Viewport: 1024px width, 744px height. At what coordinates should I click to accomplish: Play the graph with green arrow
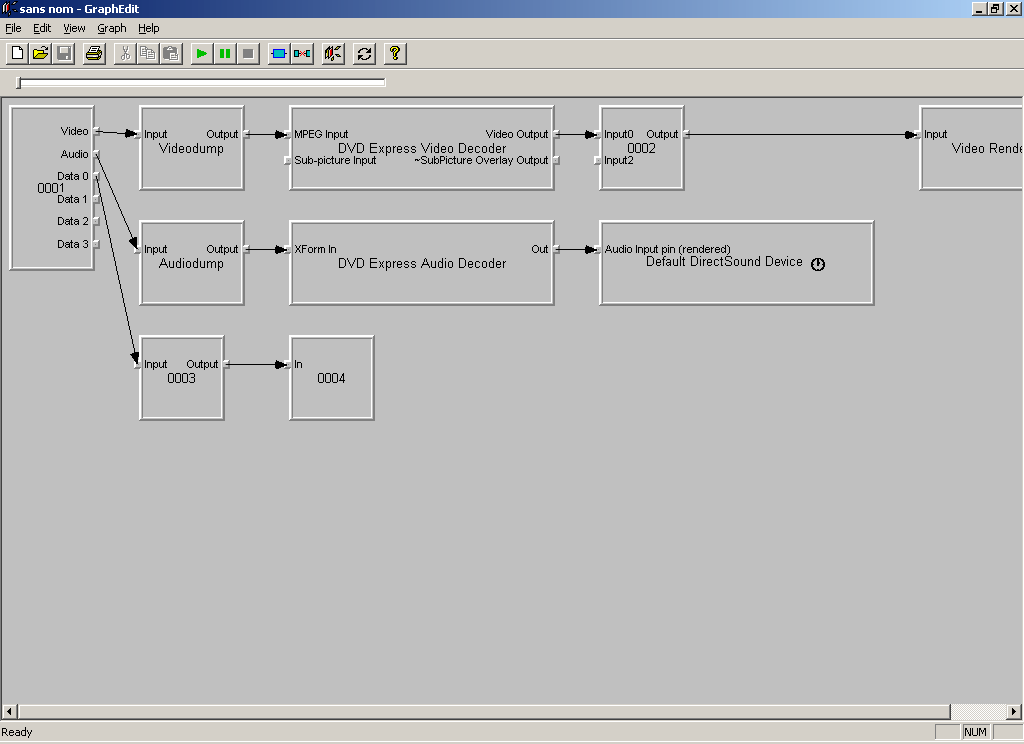pos(202,54)
